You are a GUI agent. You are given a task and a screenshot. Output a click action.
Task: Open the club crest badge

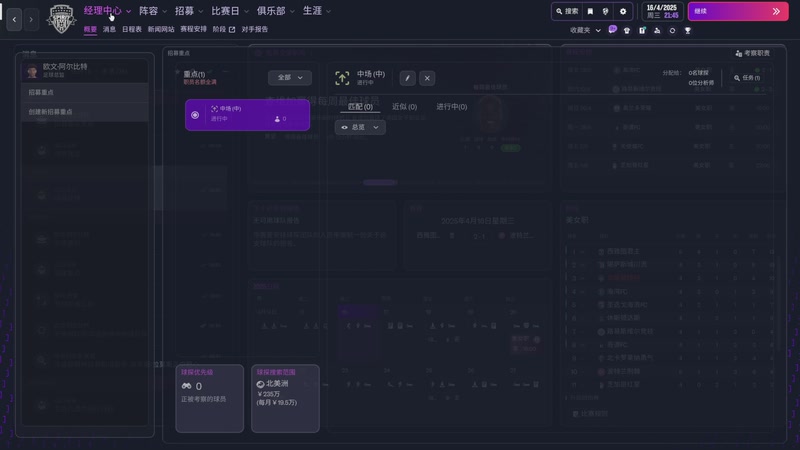(61, 19)
